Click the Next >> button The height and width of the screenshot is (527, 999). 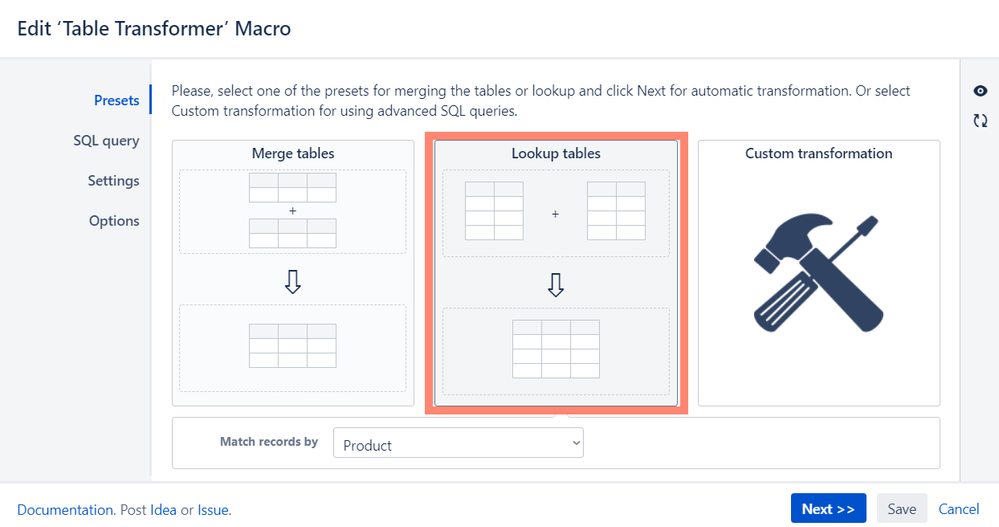(828, 509)
